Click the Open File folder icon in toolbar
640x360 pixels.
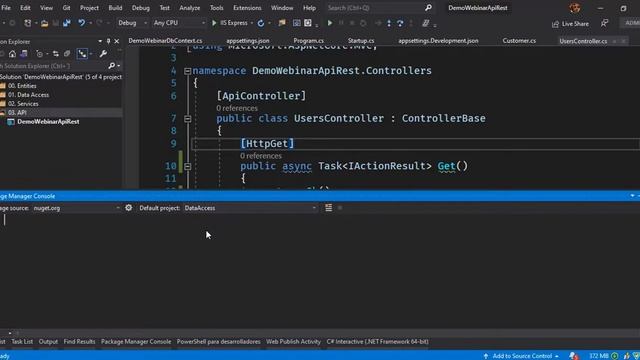[44, 23]
